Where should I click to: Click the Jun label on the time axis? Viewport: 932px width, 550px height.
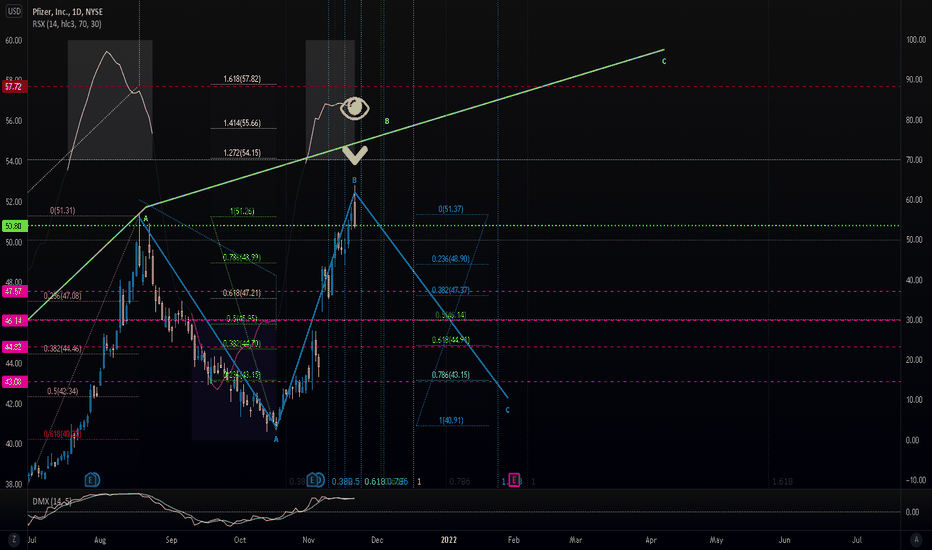coord(785,540)
